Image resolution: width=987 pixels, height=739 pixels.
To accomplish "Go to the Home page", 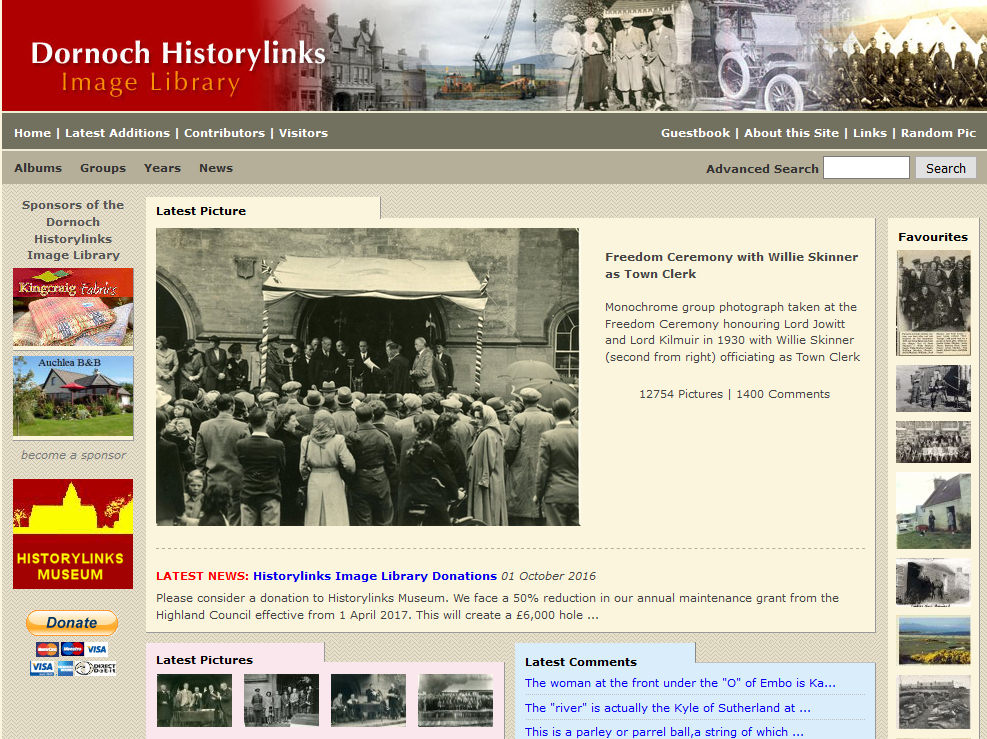I will [32, 133].
